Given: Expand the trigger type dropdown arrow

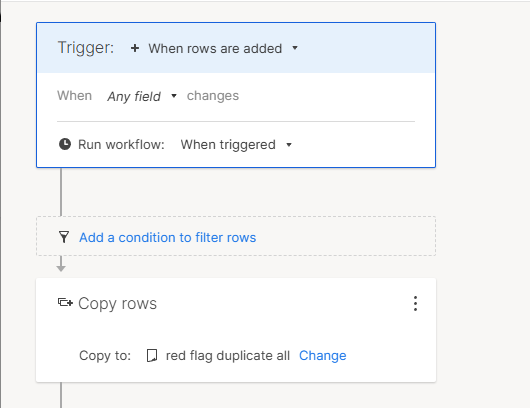Looking at the screenshot, I should click(295, 48).
